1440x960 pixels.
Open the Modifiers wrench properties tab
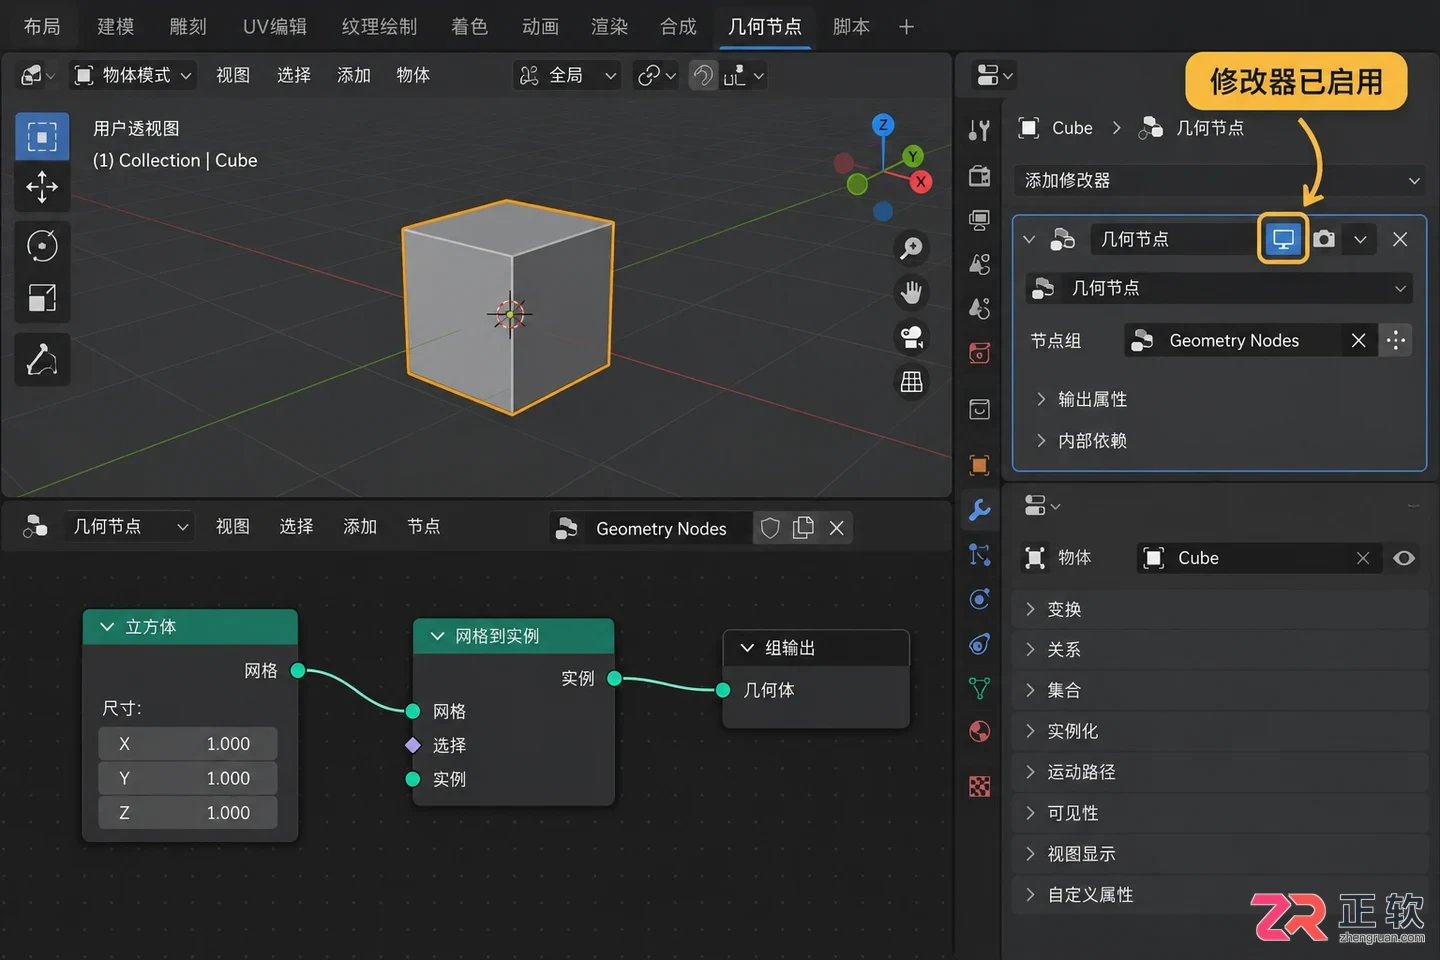click(980, 510)
